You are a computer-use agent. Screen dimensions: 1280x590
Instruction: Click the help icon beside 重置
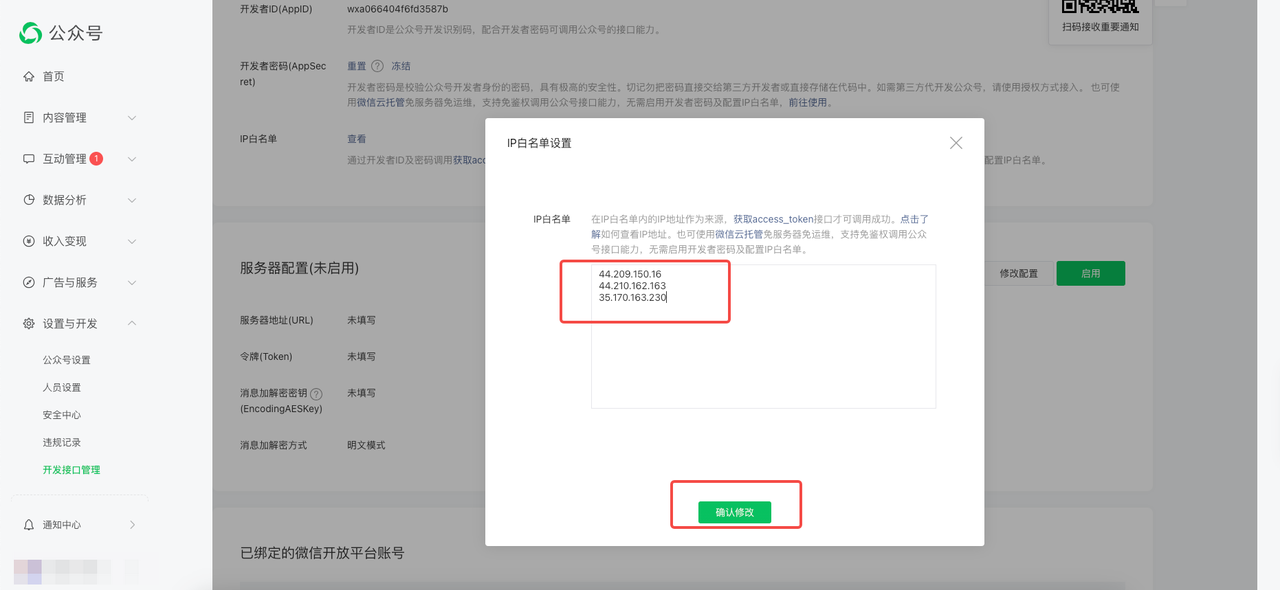click(377, 66)
